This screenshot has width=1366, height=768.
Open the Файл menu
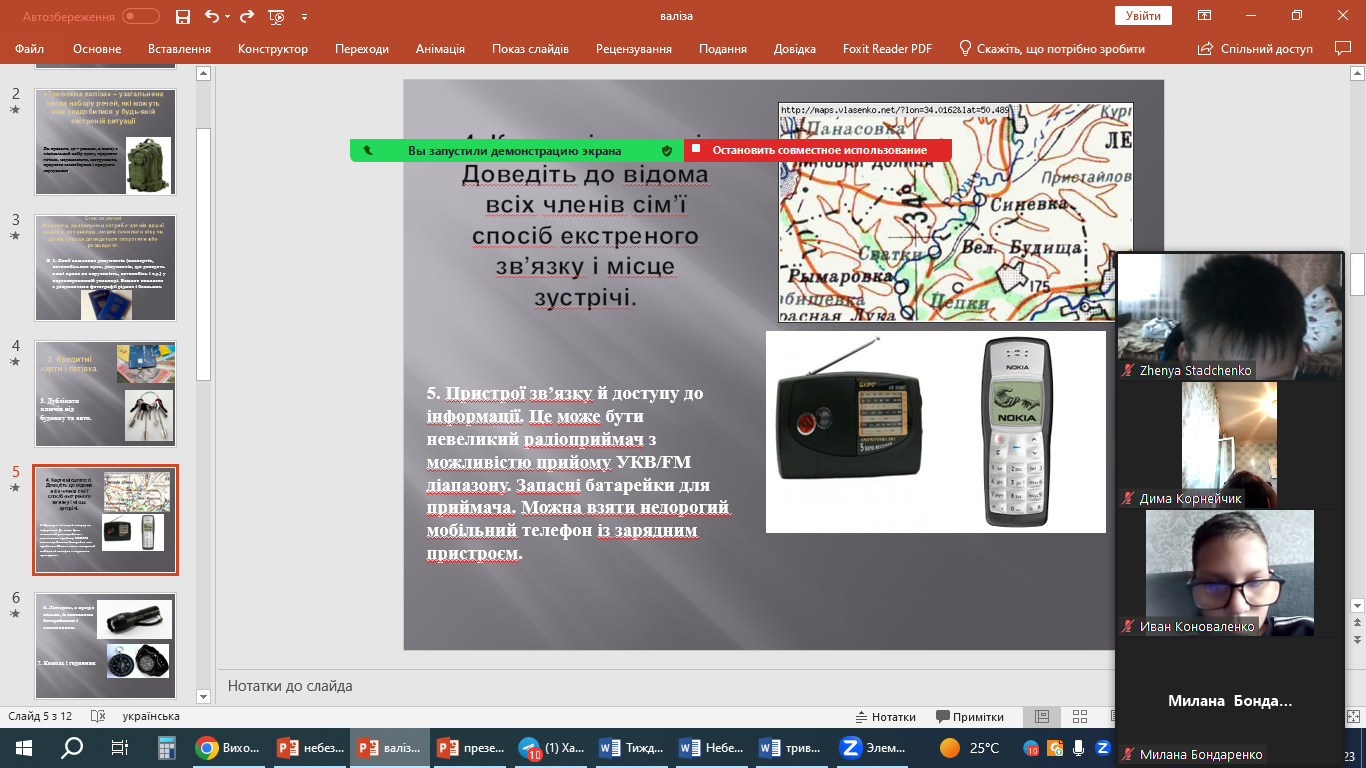[x=30, y=48]
